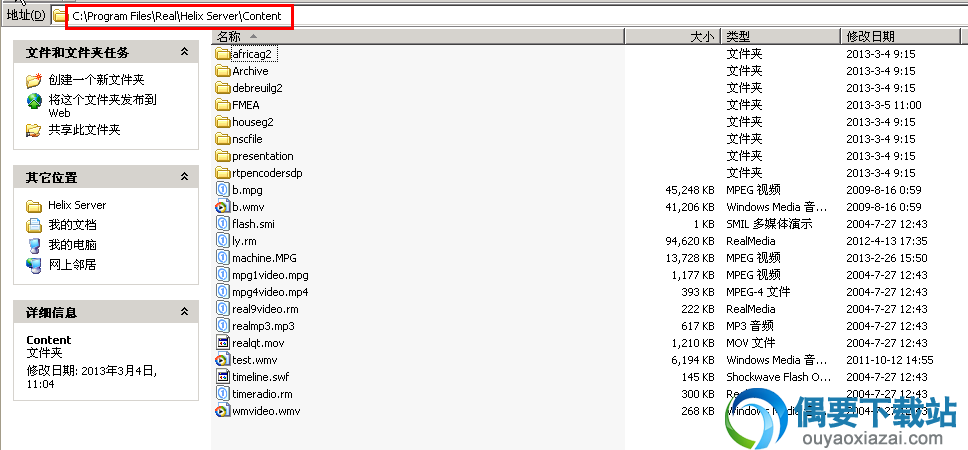Select the 2011-10-12 14:55 date cell
The image size is (968, 450).
890,359
